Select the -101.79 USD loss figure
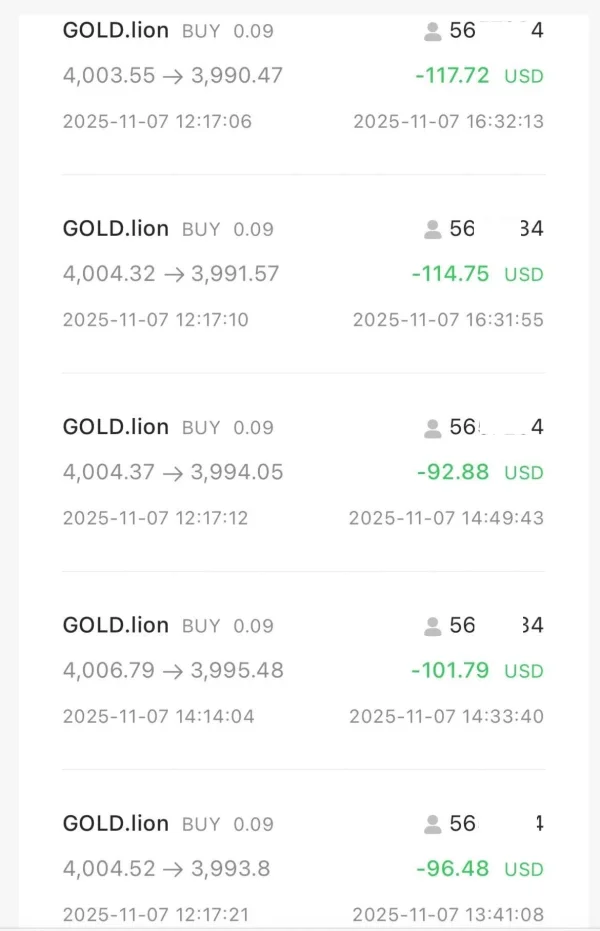 coord(451,670)
